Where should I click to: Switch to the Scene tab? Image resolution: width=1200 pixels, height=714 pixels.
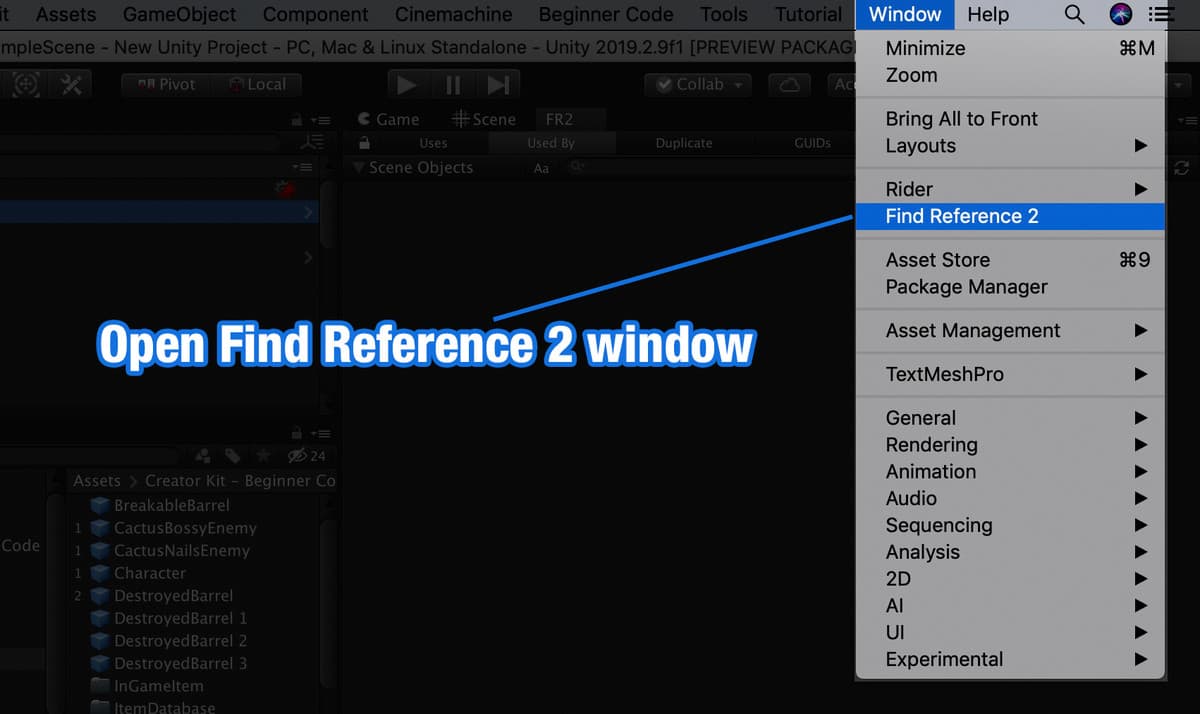(x=484, y=119)
